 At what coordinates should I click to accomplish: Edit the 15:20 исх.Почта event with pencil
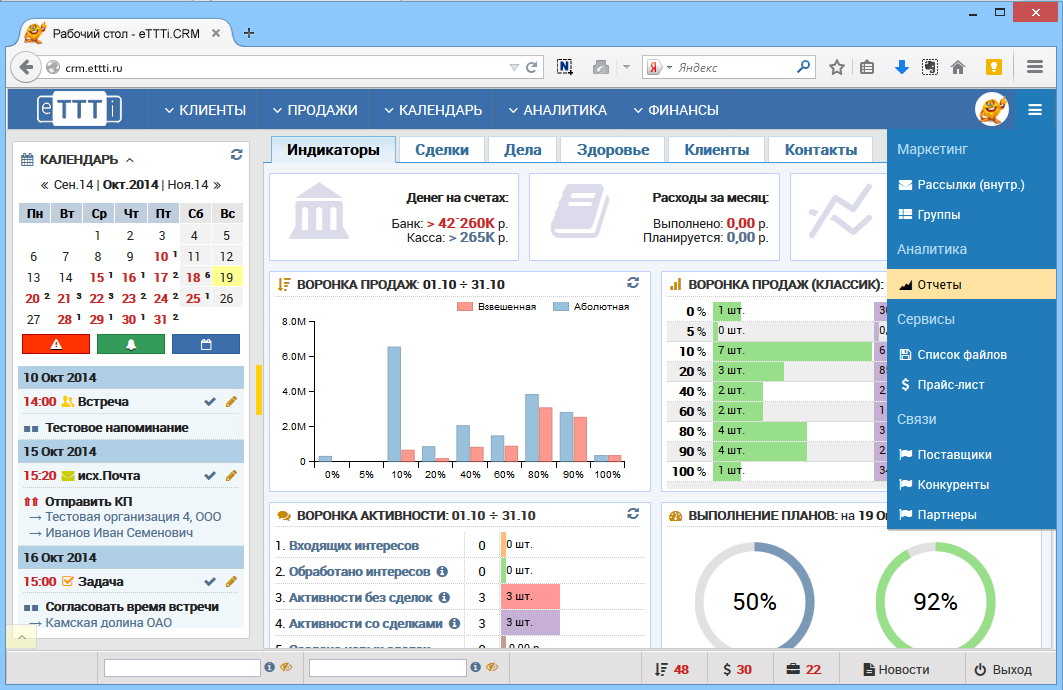(231, 475)
